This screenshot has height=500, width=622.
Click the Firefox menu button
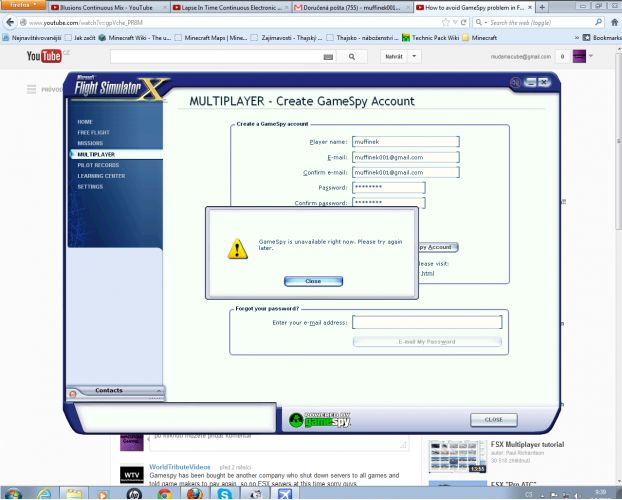pyautogui.click(x=22, y=5)
